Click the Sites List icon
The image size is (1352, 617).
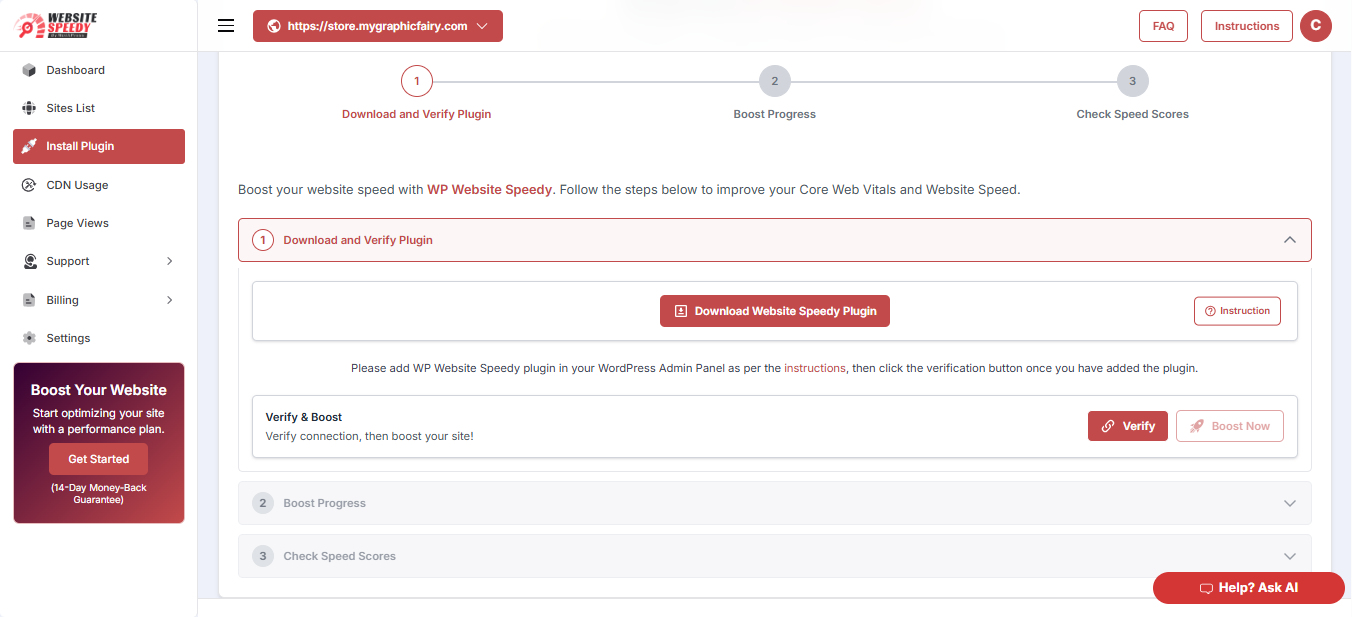29,108
